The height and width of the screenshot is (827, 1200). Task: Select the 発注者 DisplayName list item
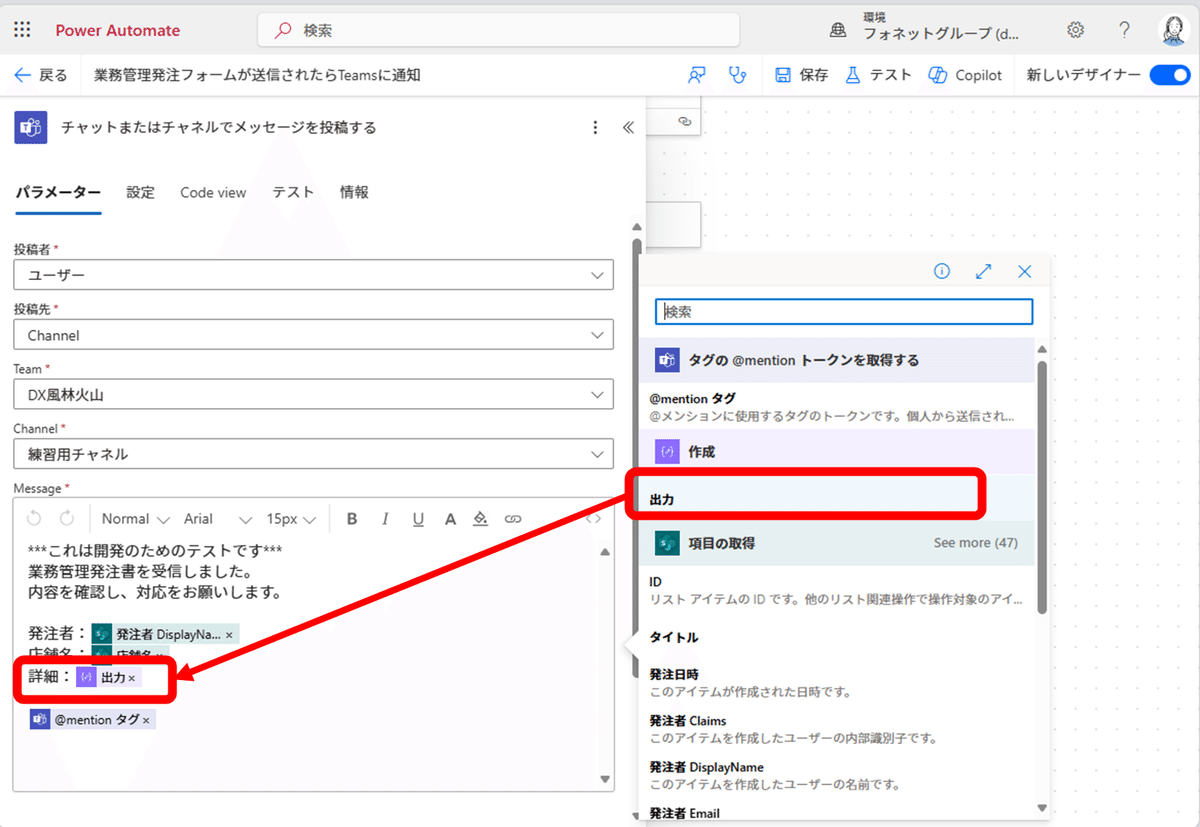(x=837, y=776)
